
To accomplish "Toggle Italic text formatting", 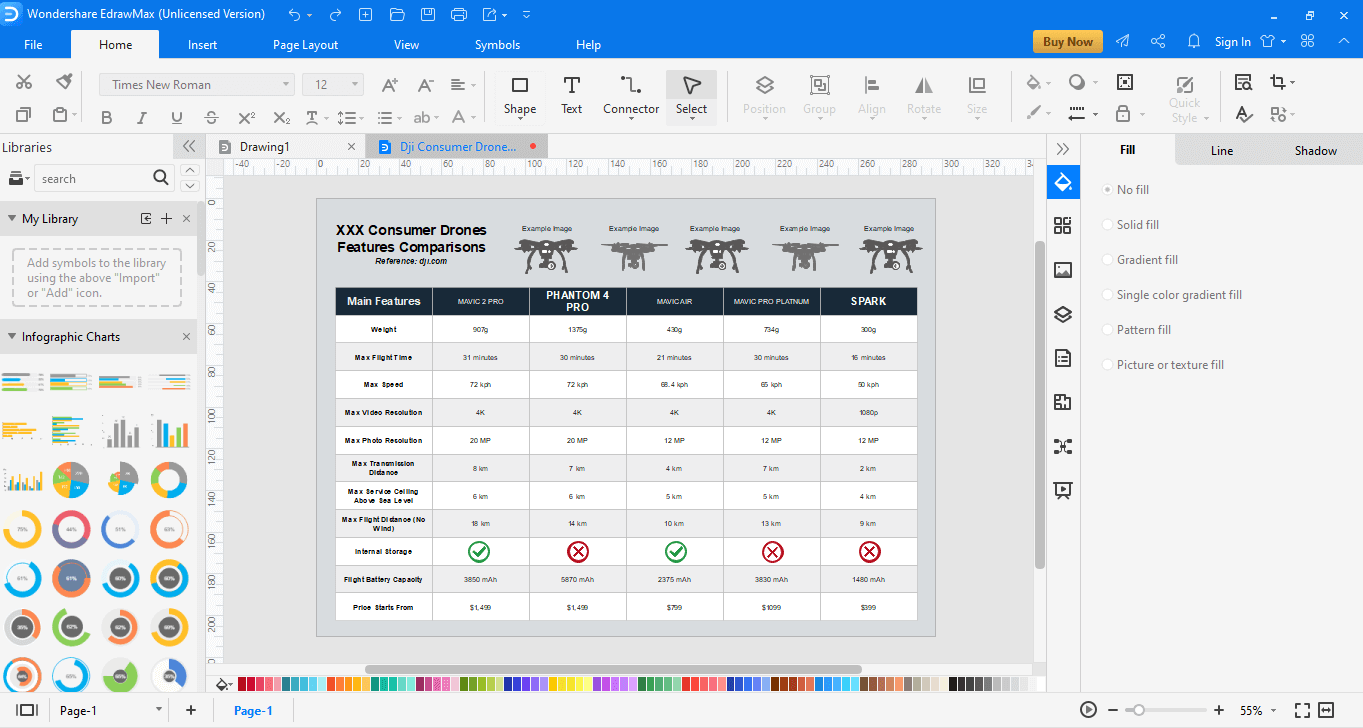I will 142,118.
